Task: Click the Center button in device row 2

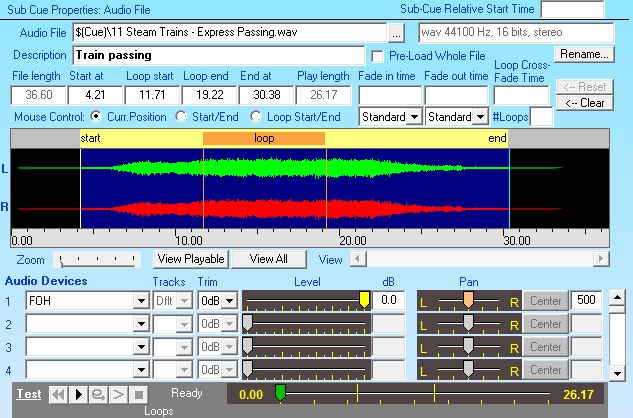Action: 546,324
